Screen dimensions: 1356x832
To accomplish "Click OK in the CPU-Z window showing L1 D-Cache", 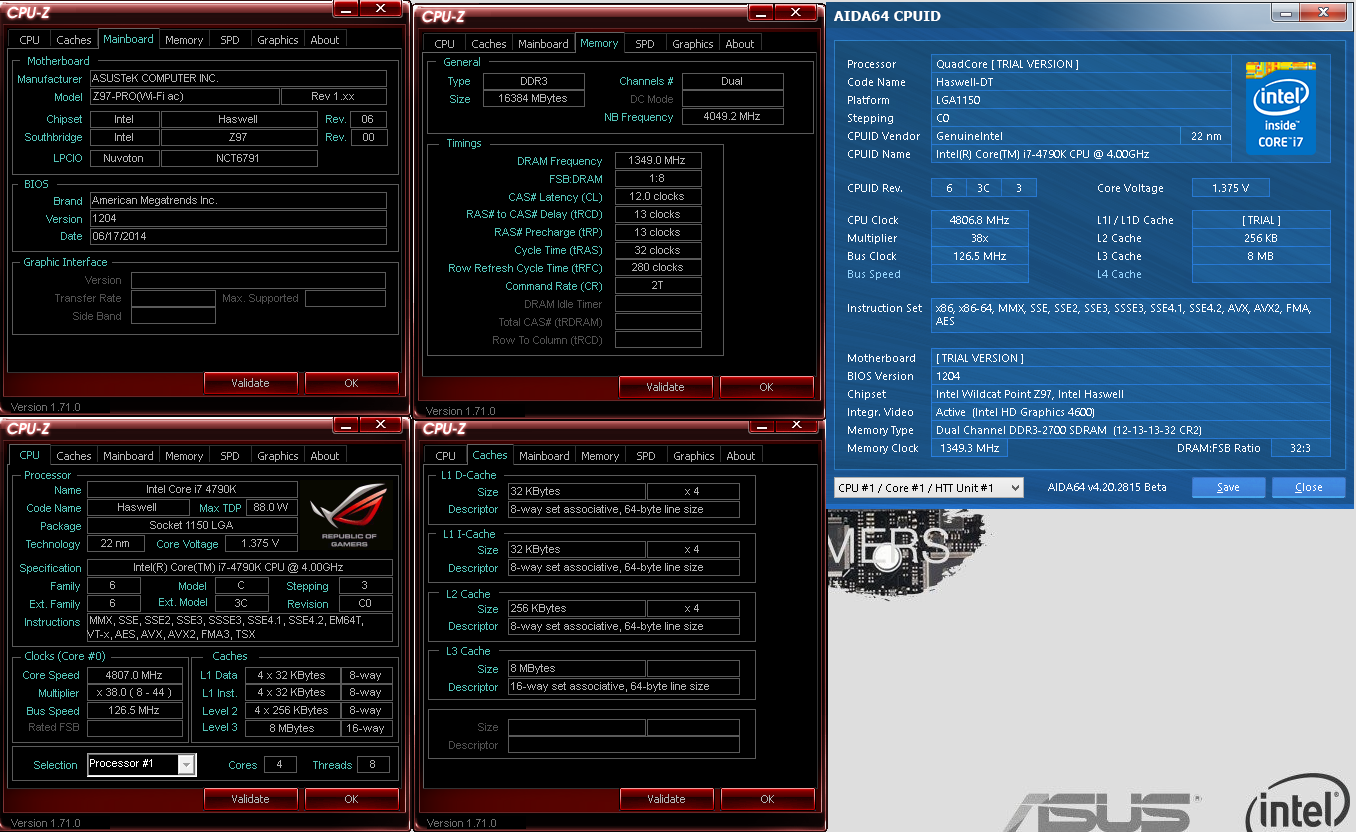I will coord(767,799).
